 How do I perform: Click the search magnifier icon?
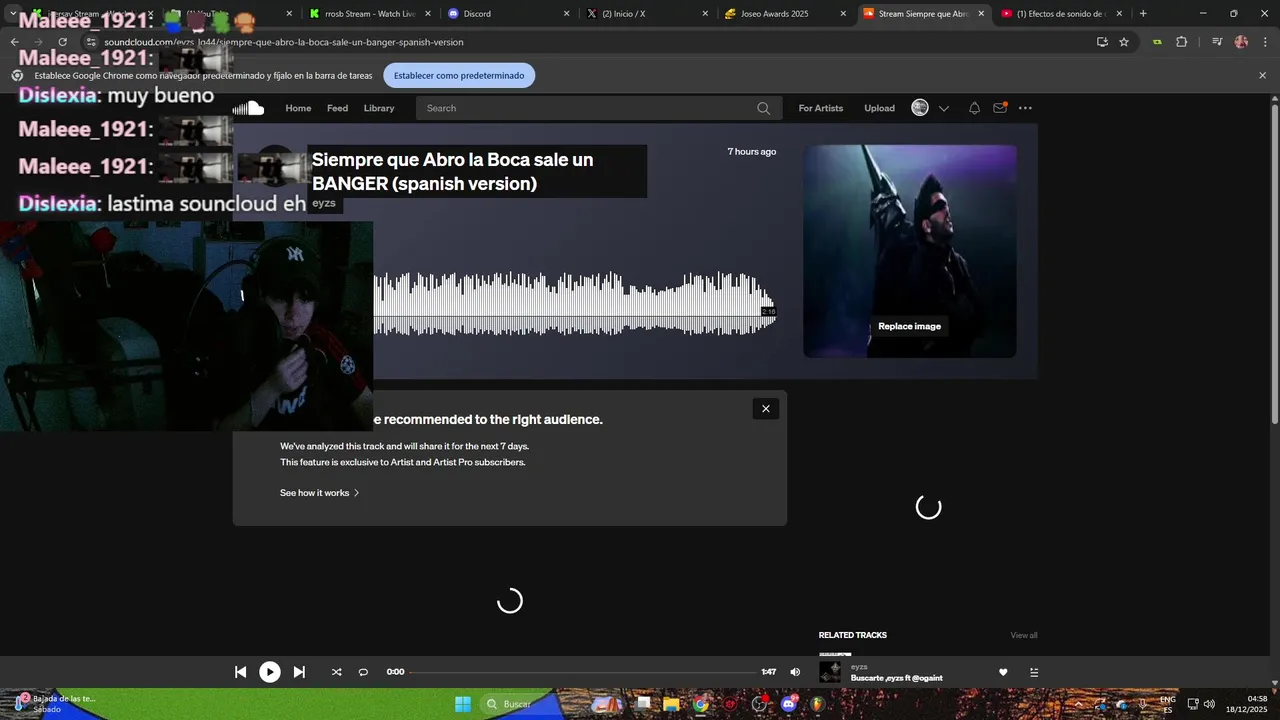pyautogui.click(x=764, y=108)
